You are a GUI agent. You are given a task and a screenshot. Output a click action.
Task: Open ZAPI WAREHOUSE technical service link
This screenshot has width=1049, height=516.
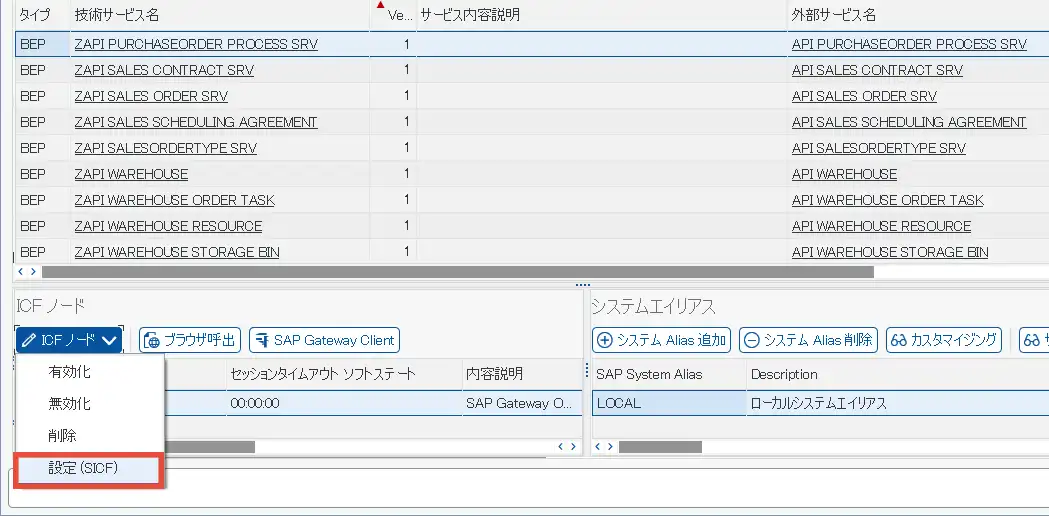point(131,174)
